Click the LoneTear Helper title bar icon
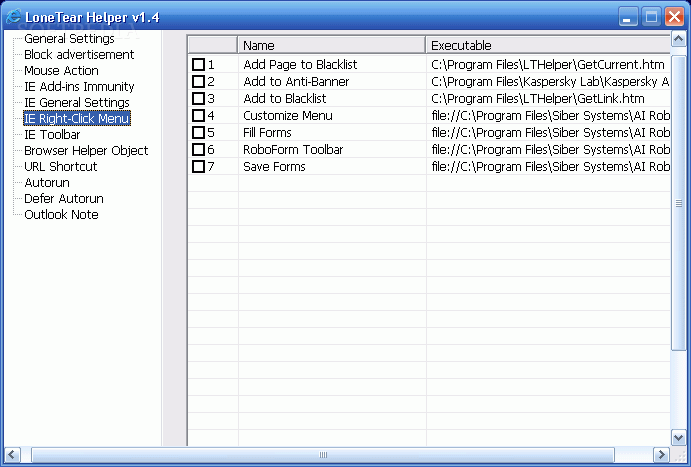This screenshot has width=691, height=467. point(13,16)
